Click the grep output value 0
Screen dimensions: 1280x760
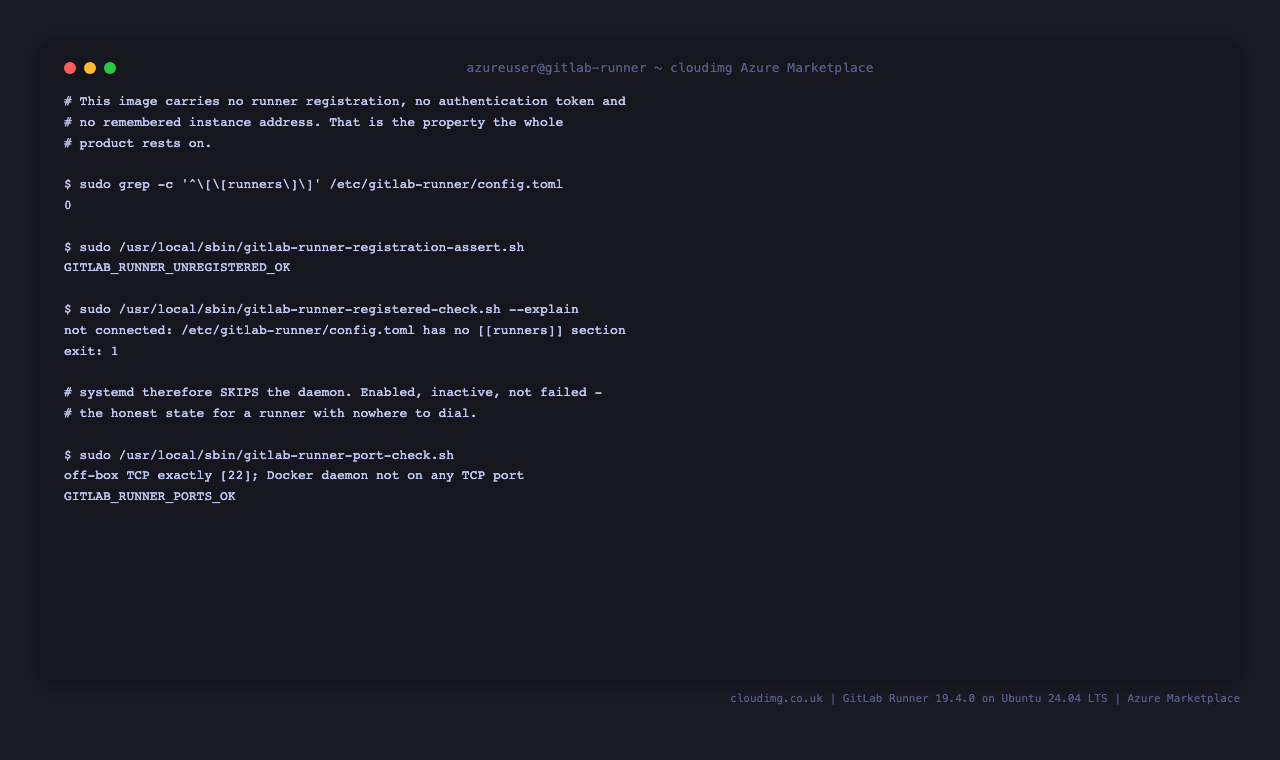(68, 205)
